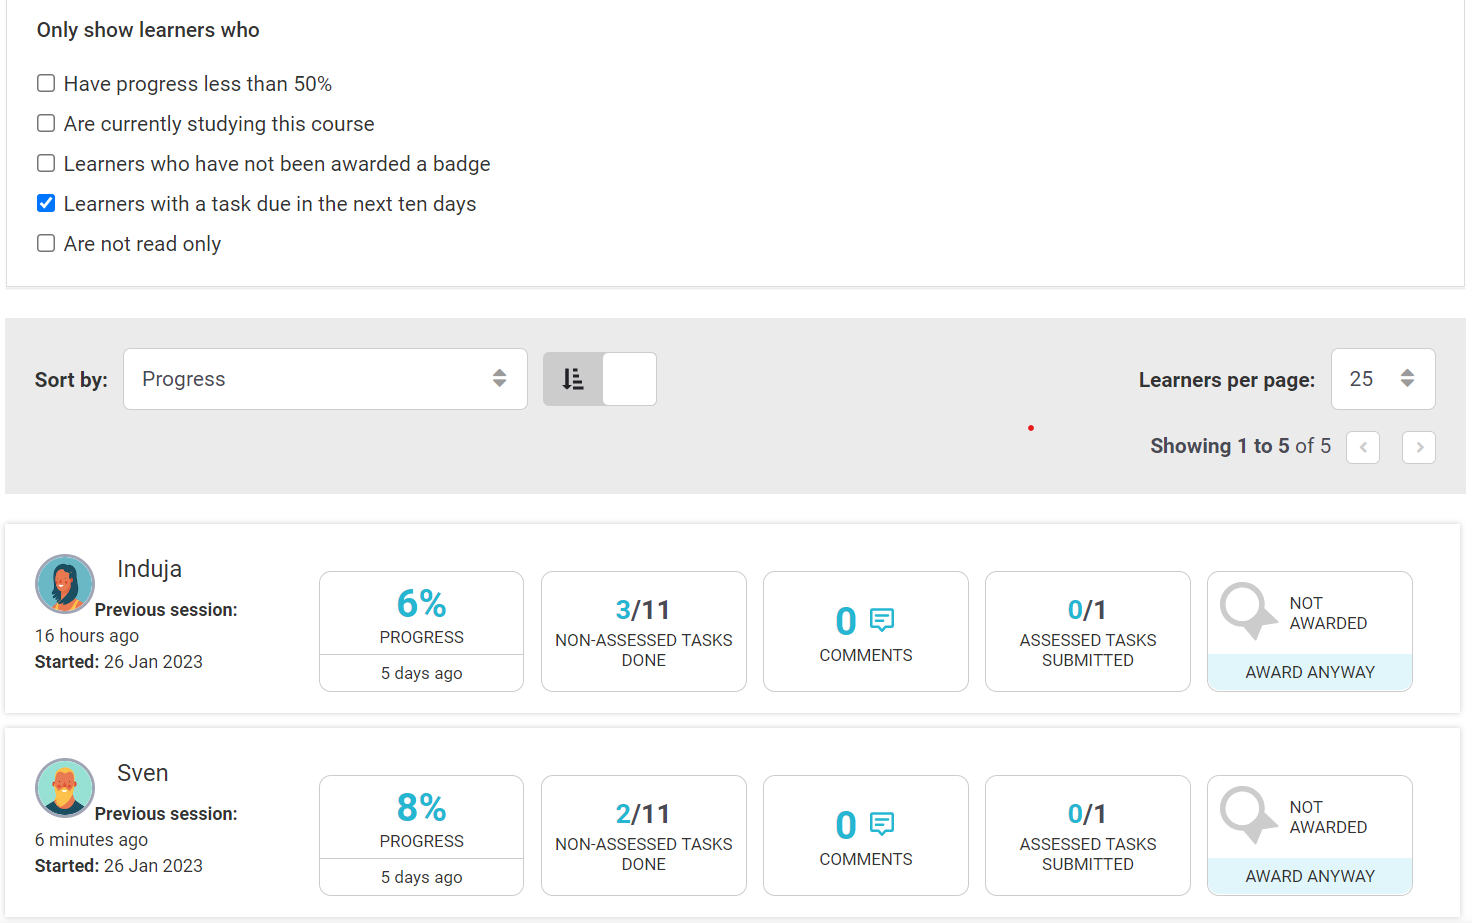The image size is (1472, 923).
Task: Click Sven's profile avatar picture
Action: click(65, 787)
